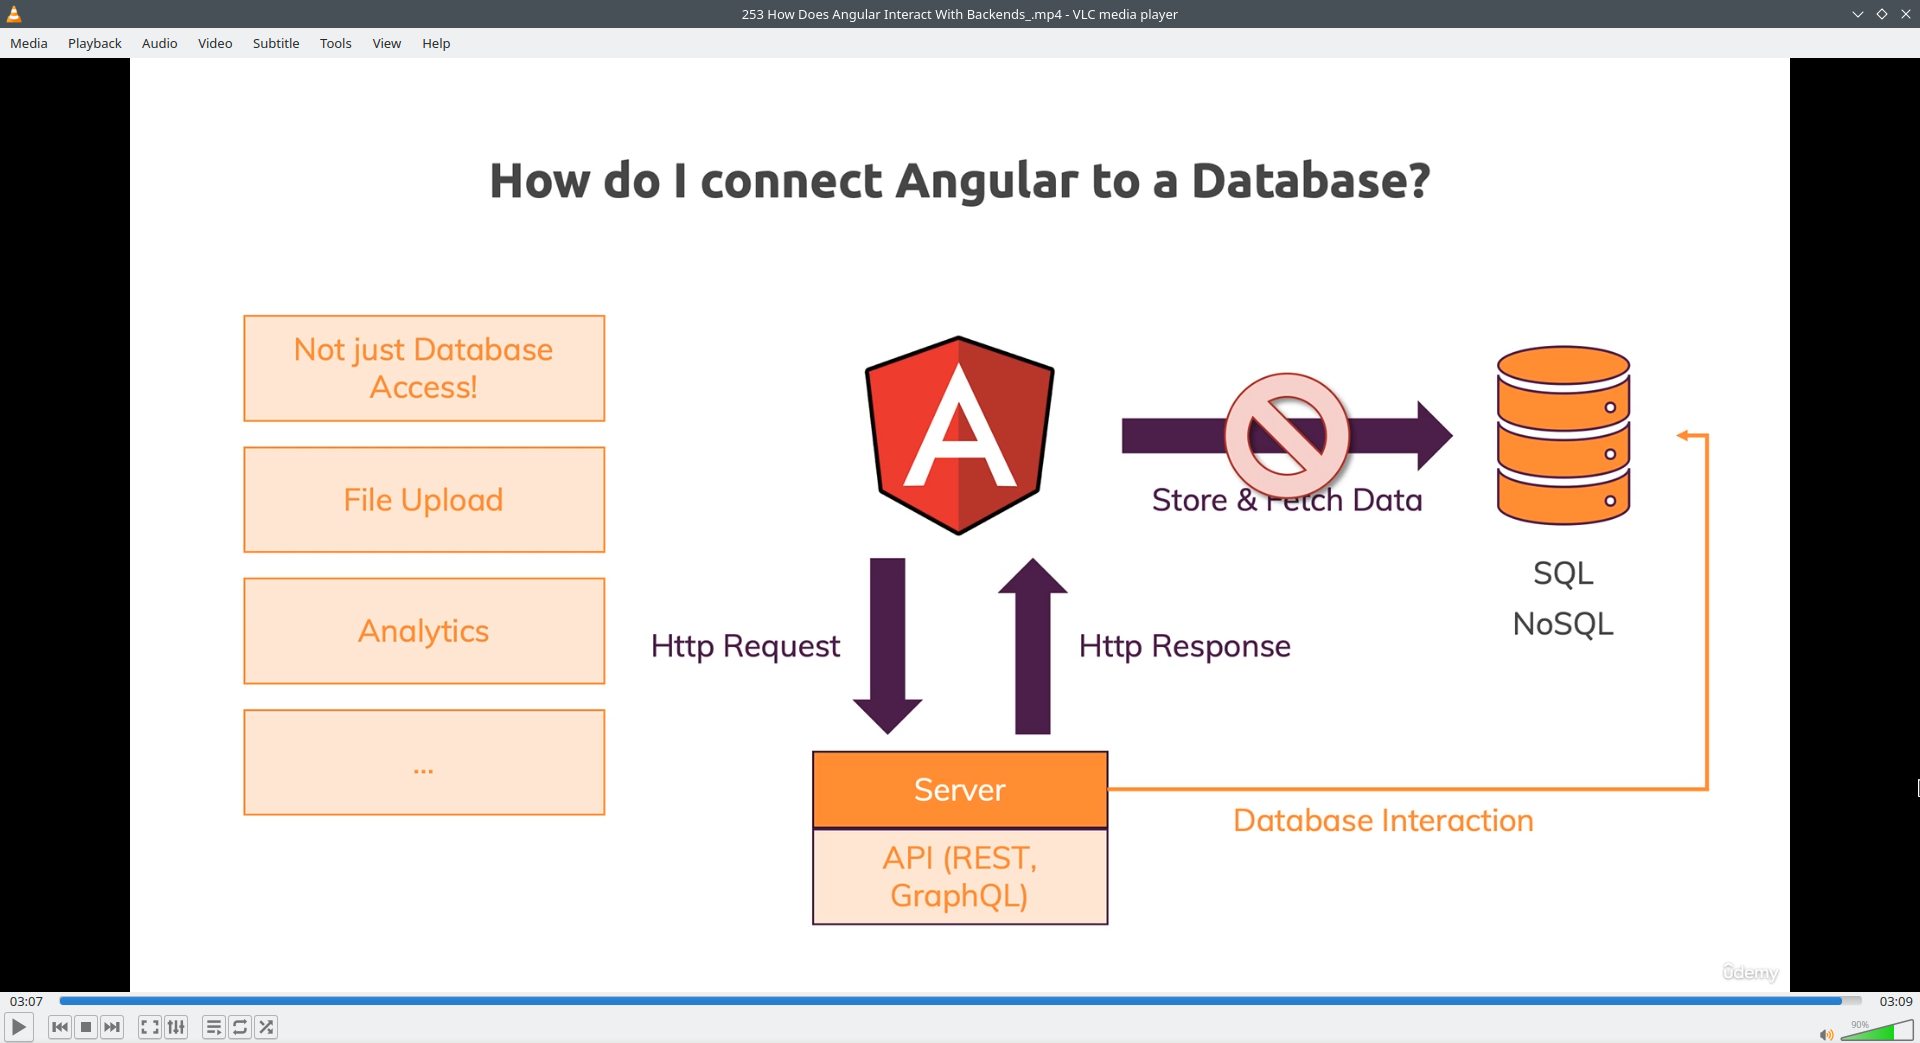Open the Playback menu
1920x1043 pixels.
click(95, 43)
